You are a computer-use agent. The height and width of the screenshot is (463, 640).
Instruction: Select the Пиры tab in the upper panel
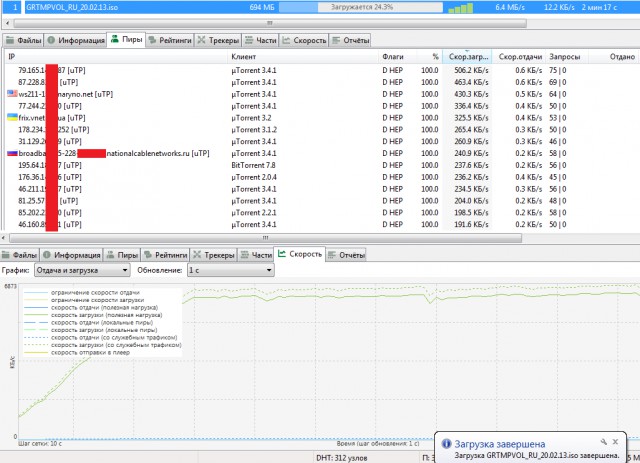[126, 40]
